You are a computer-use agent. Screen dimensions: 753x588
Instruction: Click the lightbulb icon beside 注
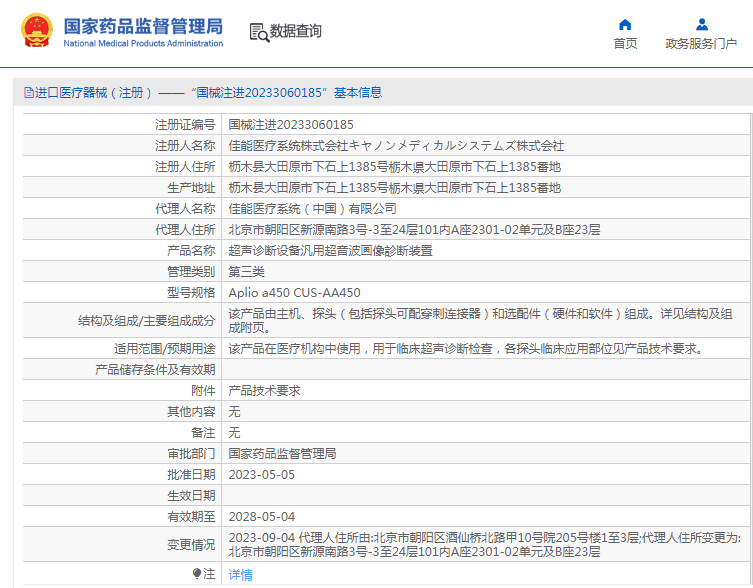coord(196,573)
